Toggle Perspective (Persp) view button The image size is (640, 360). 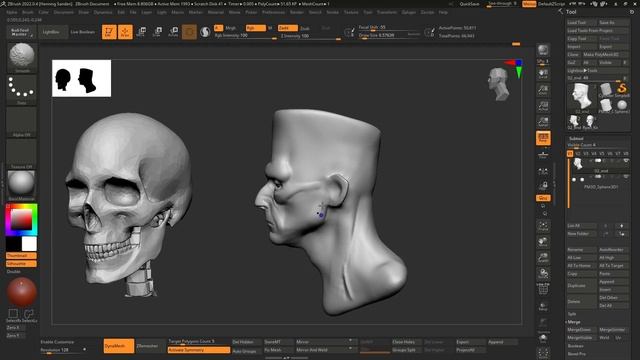click(x=543, y=138)
